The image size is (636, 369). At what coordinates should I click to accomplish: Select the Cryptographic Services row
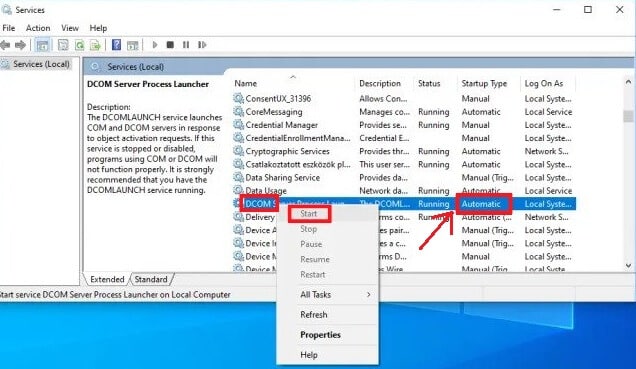click(x=404, y=151)
